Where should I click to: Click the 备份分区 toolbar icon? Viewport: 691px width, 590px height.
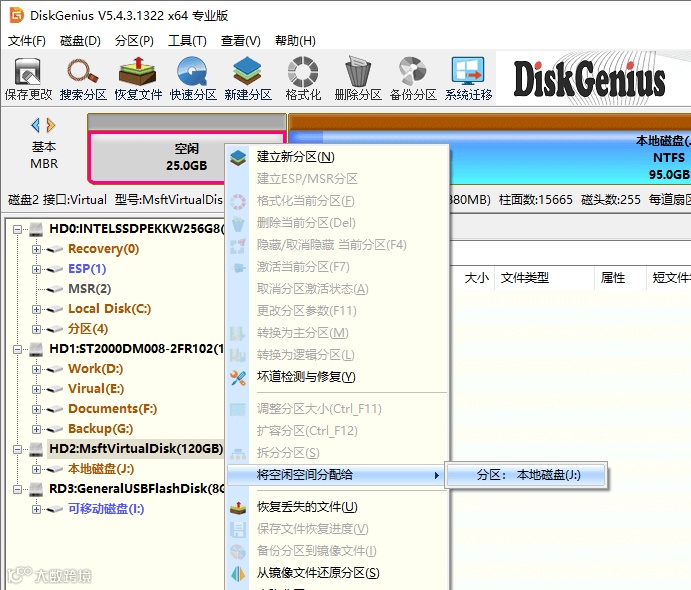(412, 71)
